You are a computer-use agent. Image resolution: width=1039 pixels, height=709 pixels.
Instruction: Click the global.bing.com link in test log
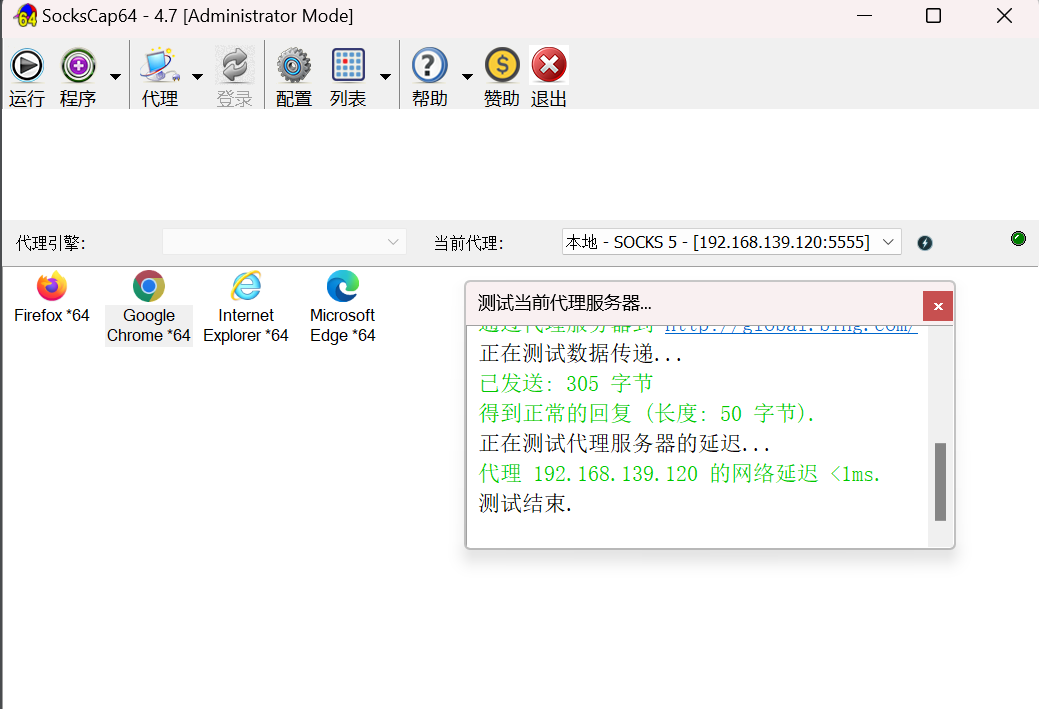click(x=790, y=328)
